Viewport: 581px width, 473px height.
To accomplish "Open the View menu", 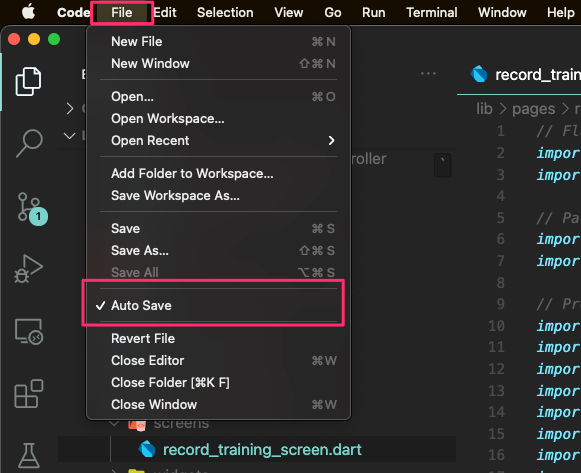I will pyautogui.click(x=289, y=13).
